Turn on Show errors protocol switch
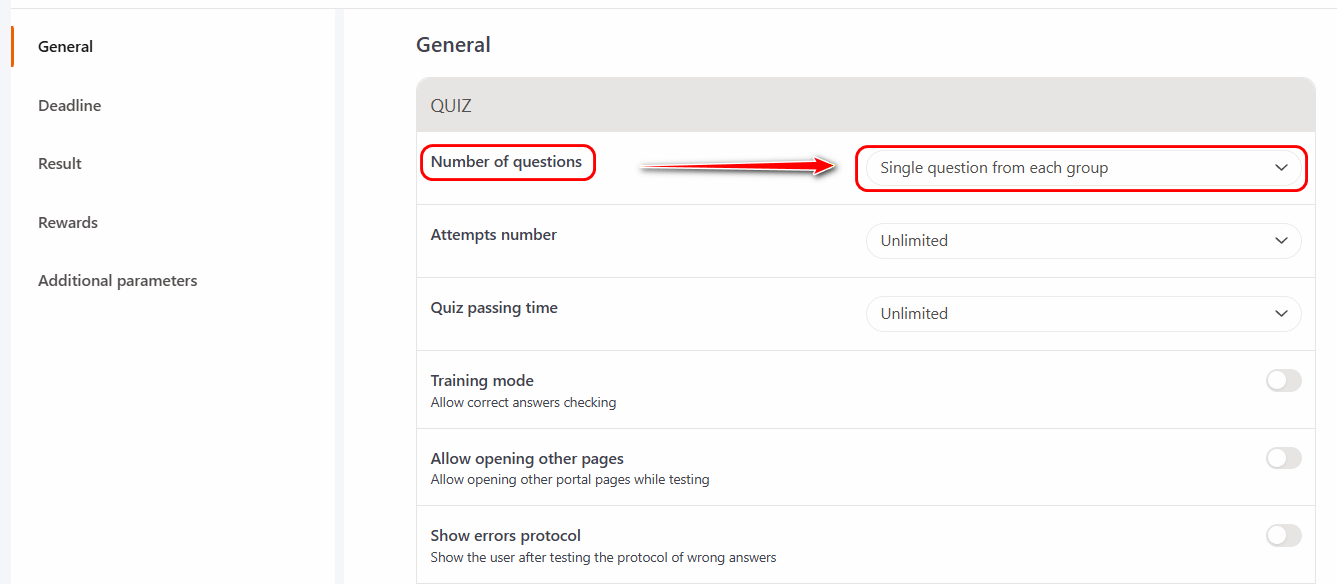 tap(1283, 536)
